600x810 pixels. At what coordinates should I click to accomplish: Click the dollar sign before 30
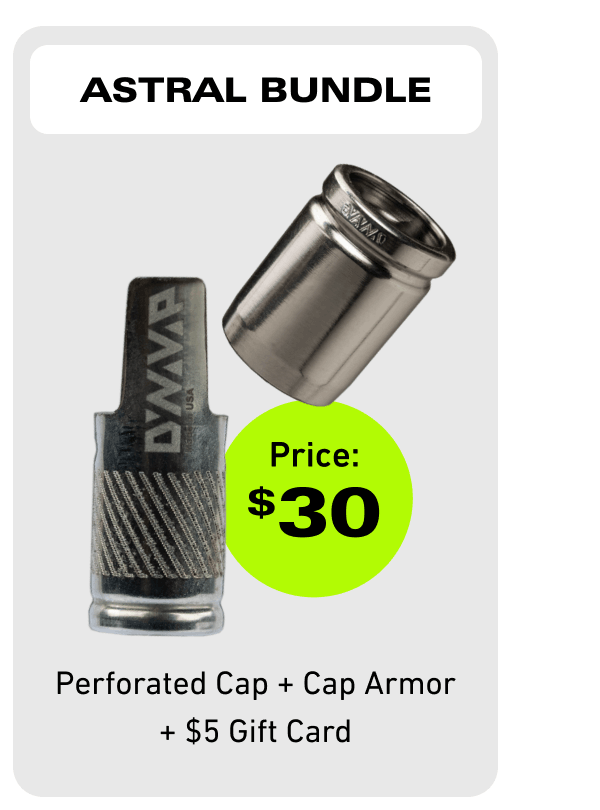pos(261,502)
